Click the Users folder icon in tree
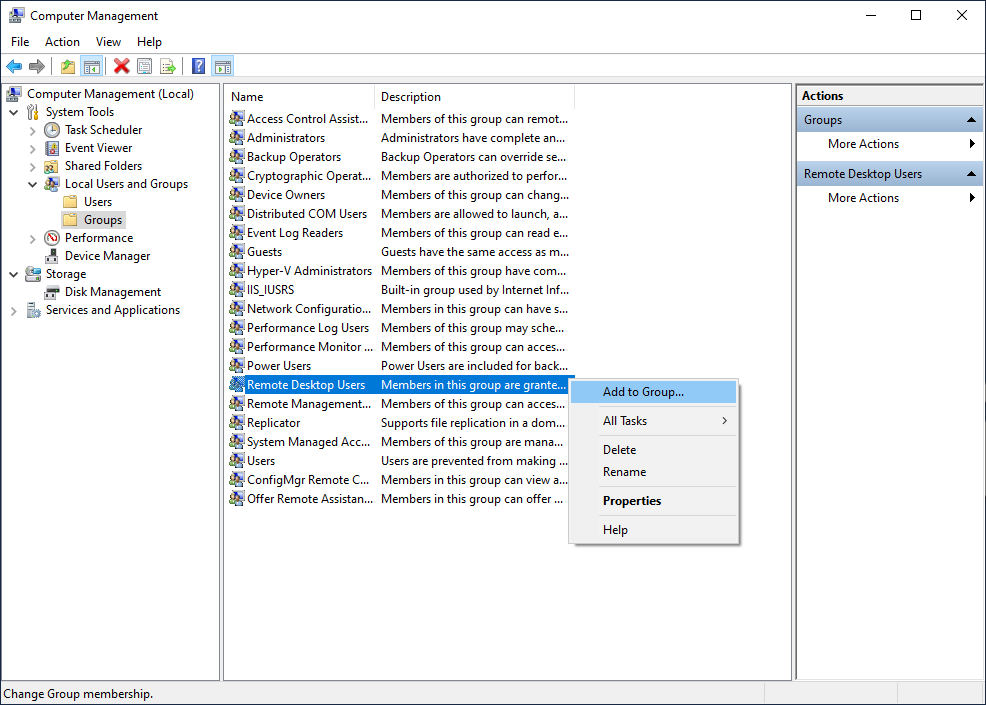This screenshot has width=986, height=705. coord(71,202)
